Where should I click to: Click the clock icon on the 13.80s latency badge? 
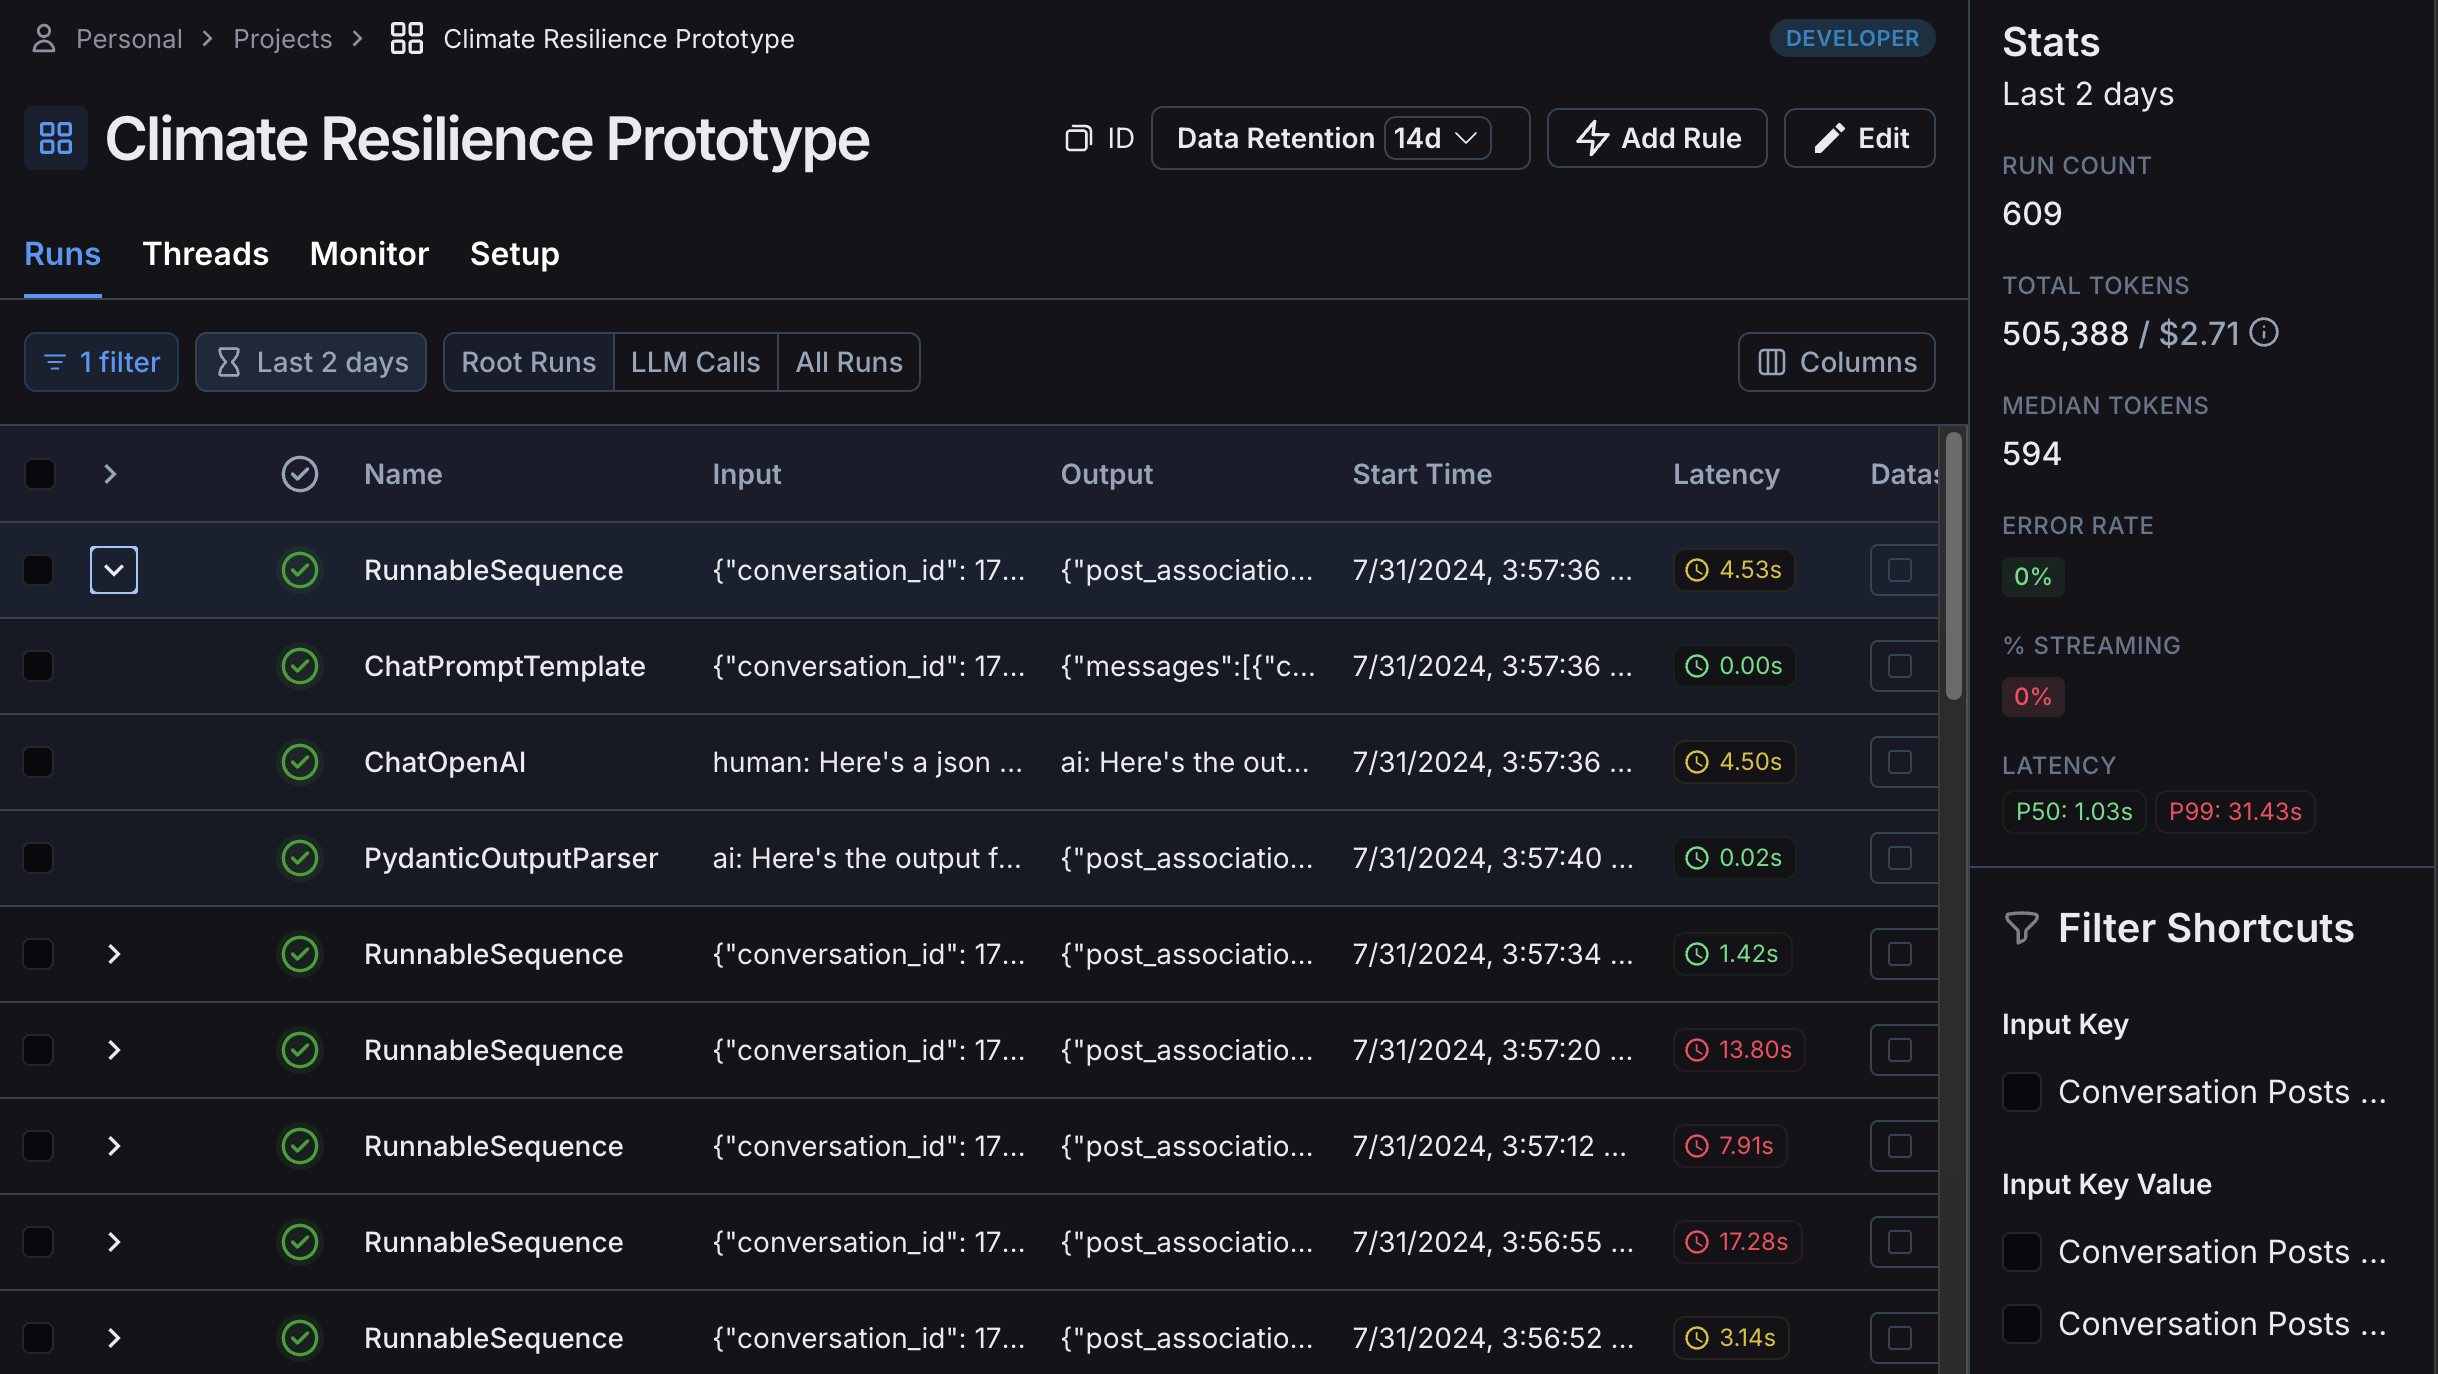[1697, 1050]
